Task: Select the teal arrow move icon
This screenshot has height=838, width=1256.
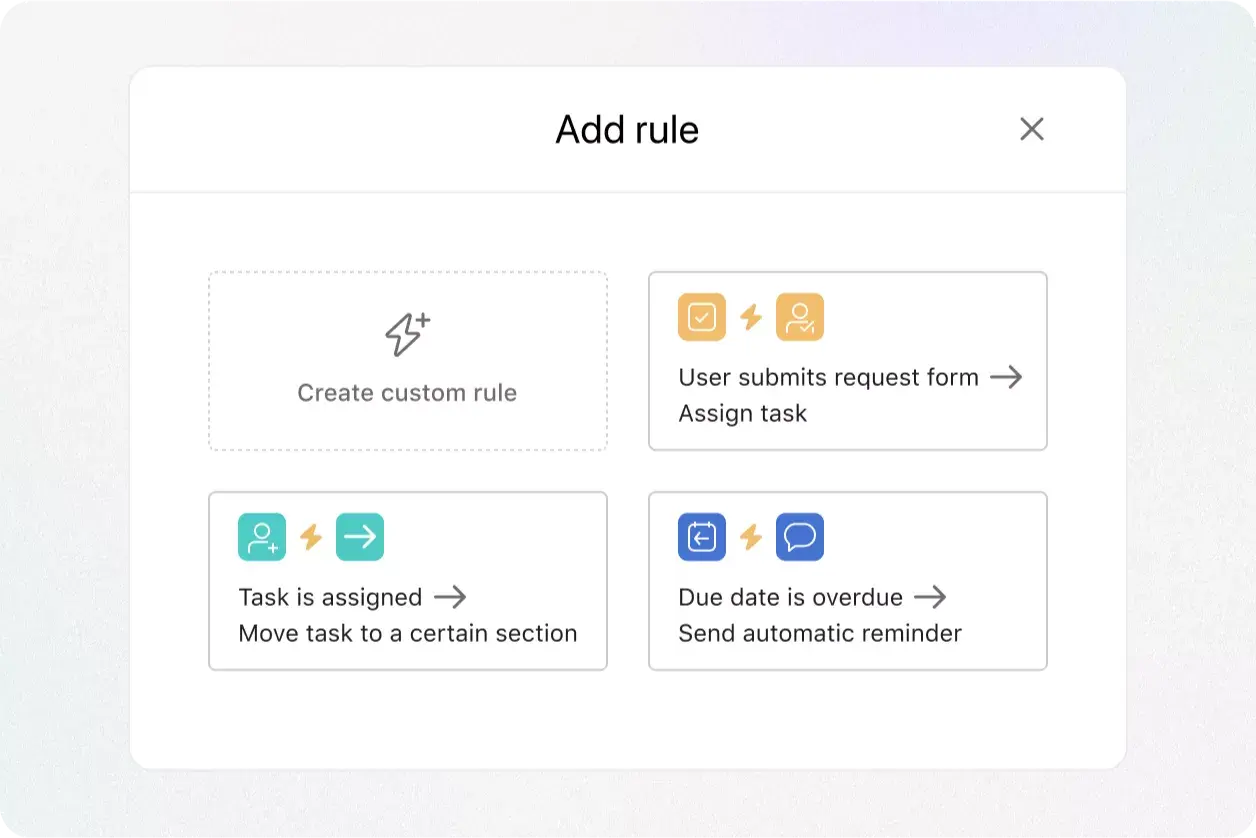Action: tap(361, 536)
